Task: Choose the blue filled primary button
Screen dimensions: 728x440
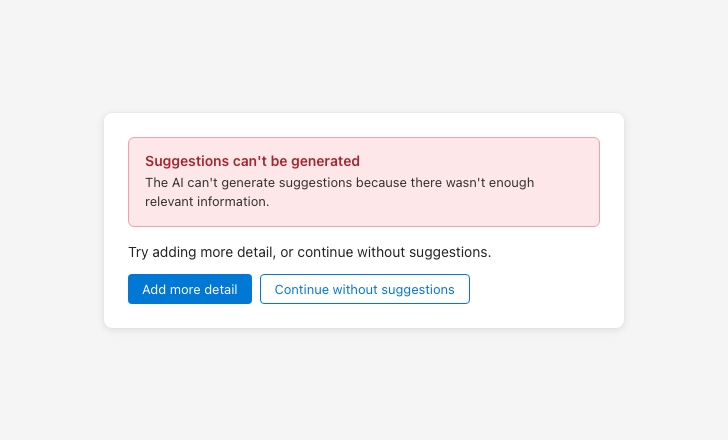Action: coord(190,289)
